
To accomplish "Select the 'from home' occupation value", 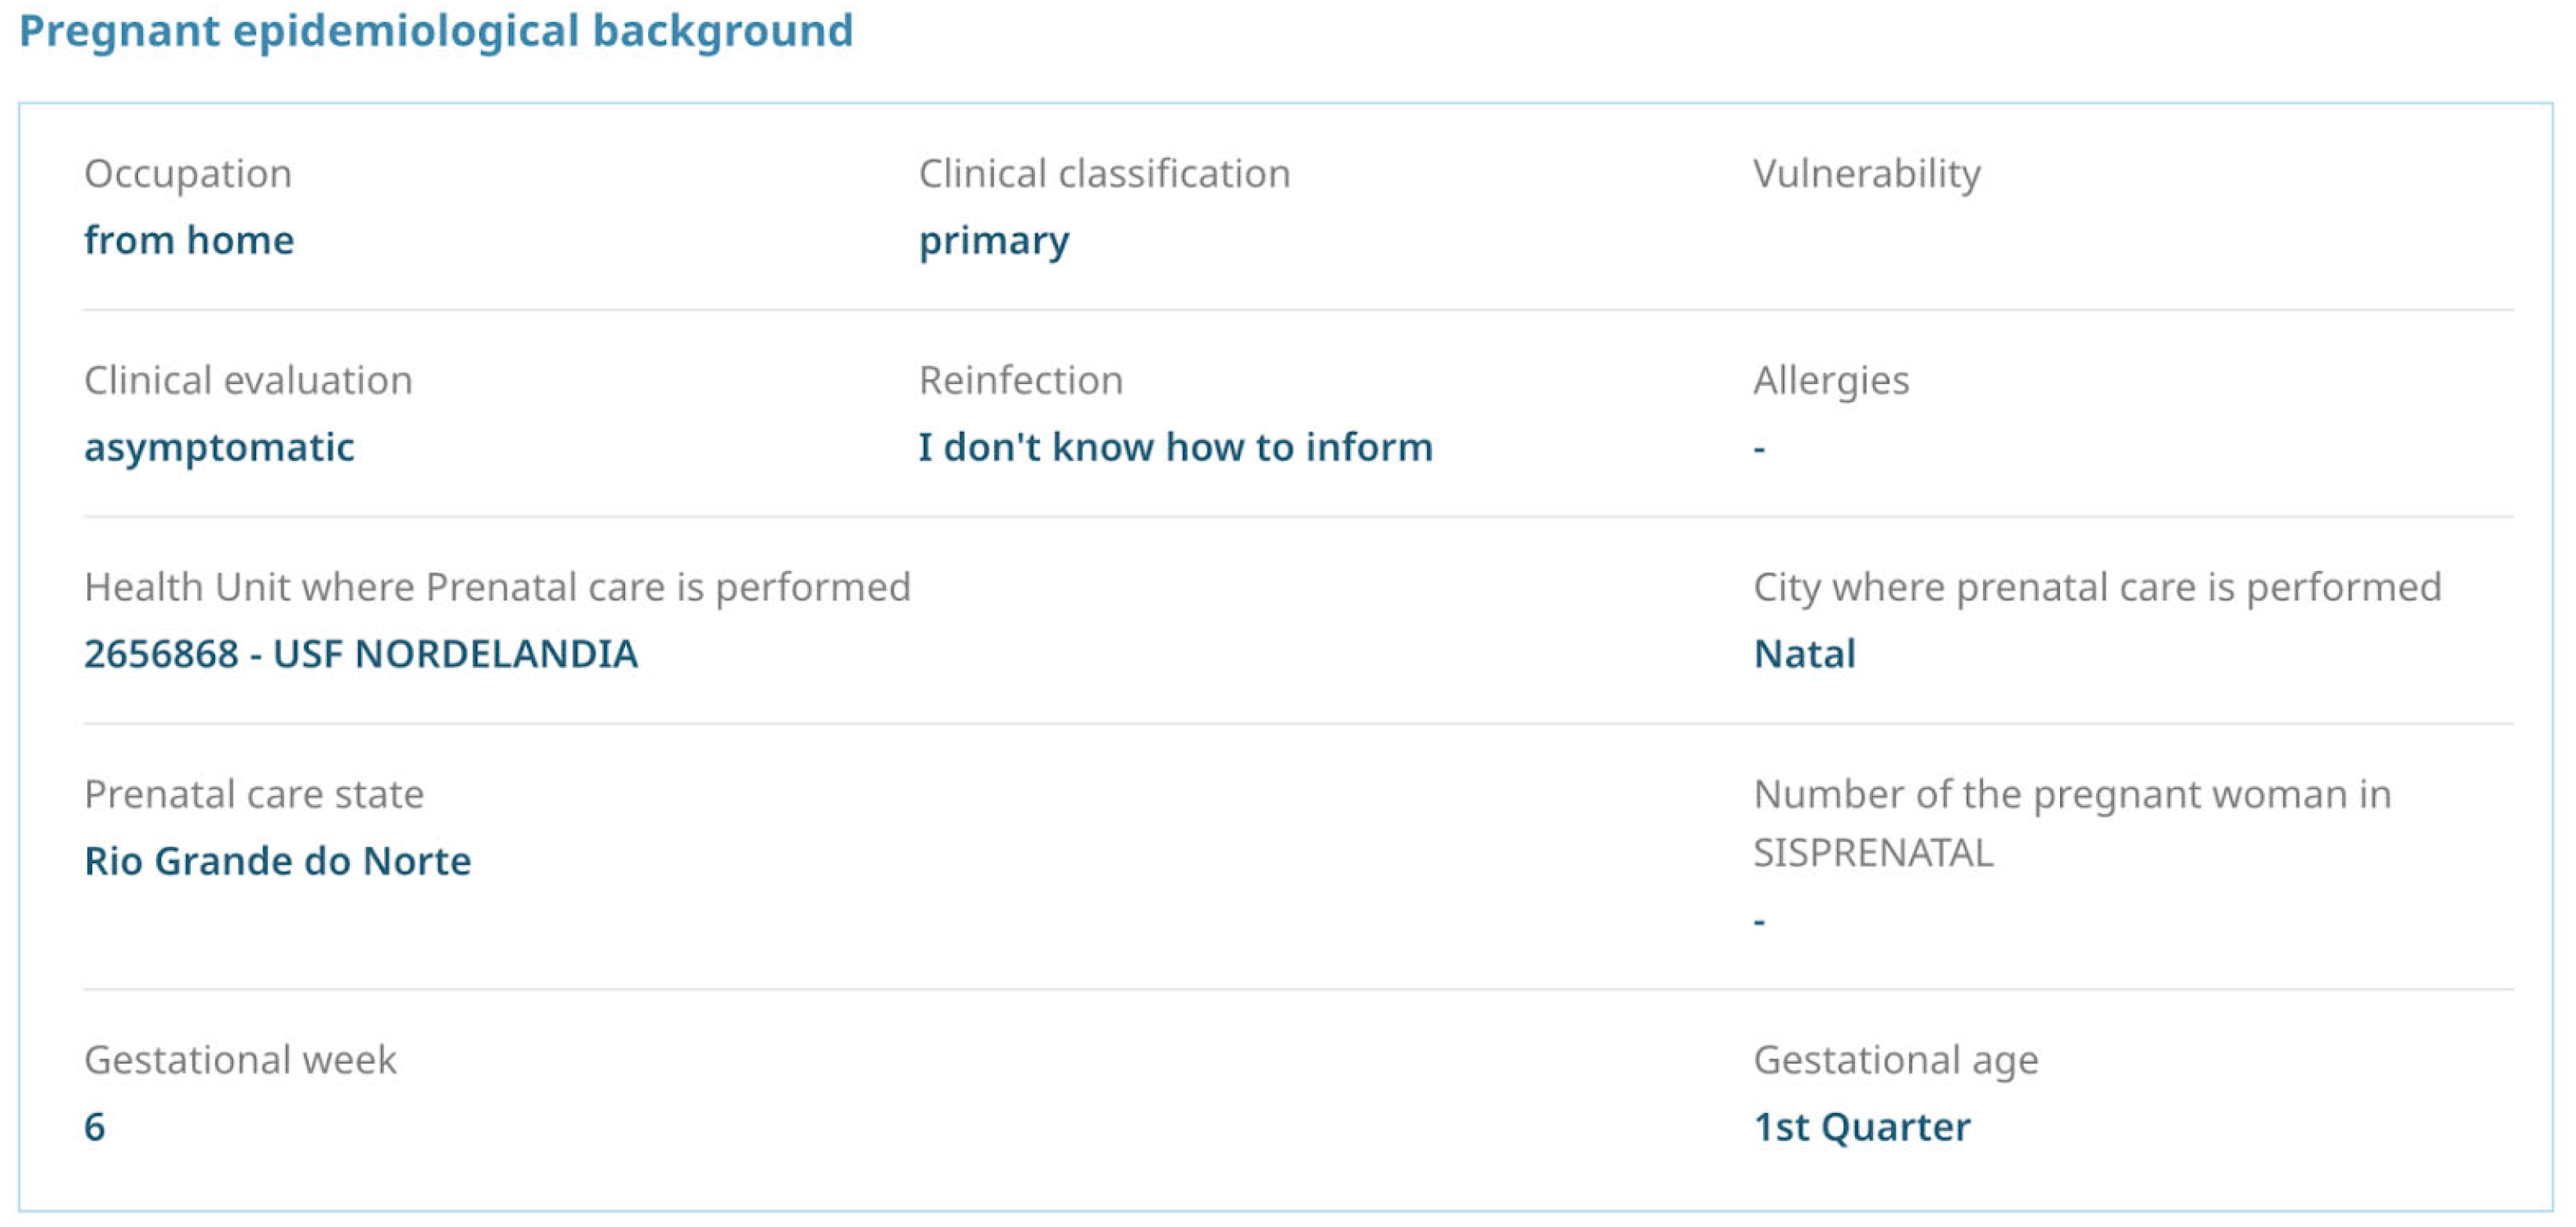I will click(x=189, y=240).
